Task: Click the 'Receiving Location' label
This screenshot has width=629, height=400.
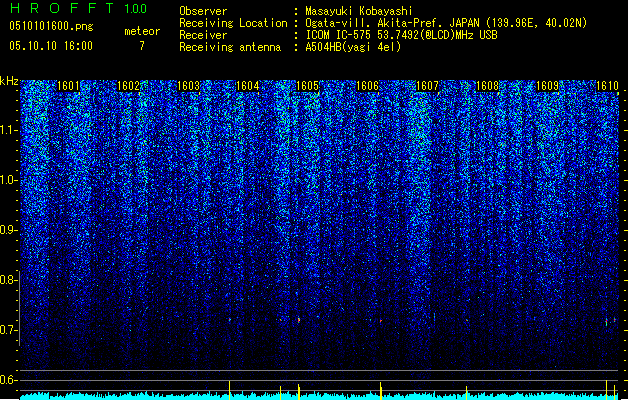Action: point(233,23)
